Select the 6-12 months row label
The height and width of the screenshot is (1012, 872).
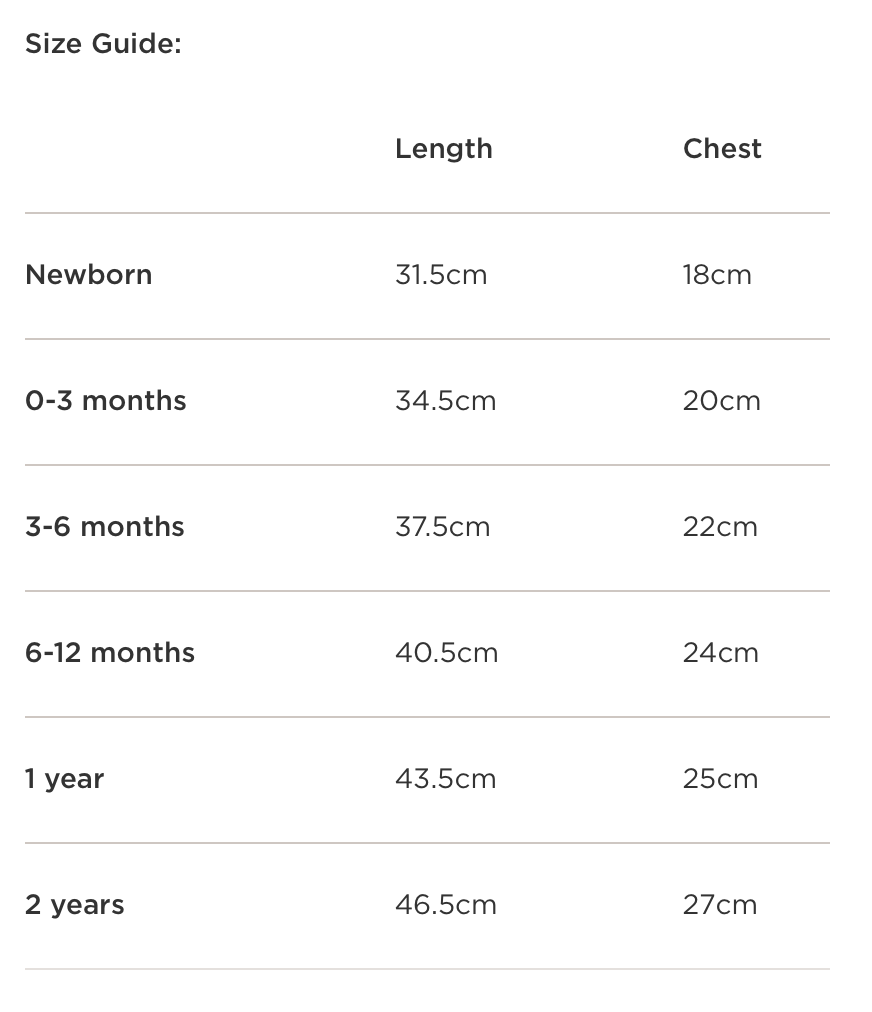(110, 653)
